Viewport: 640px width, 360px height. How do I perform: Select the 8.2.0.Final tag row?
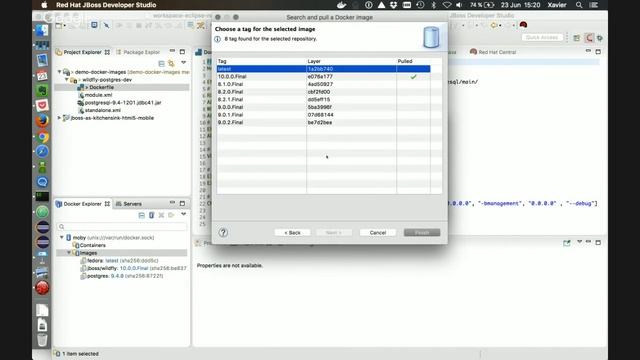click(323, 92)
